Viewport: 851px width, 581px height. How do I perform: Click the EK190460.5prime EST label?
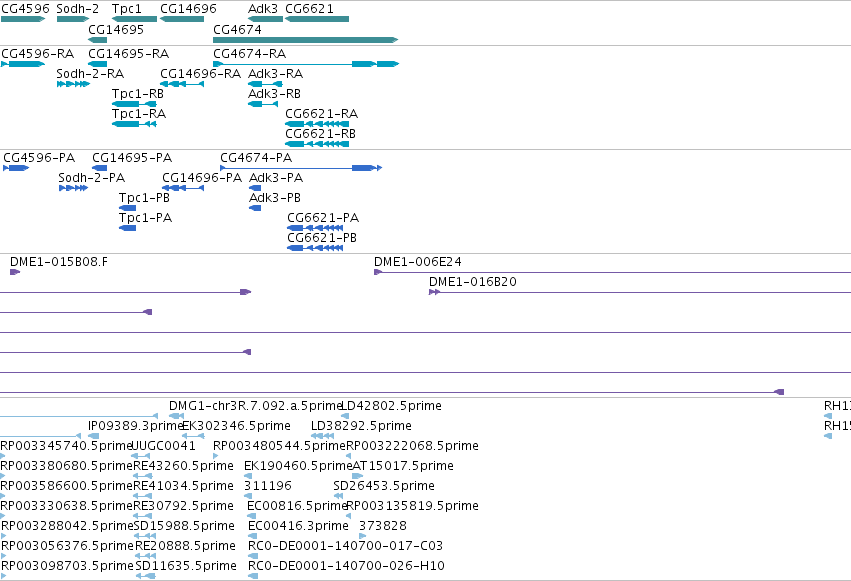coord(298,466)
